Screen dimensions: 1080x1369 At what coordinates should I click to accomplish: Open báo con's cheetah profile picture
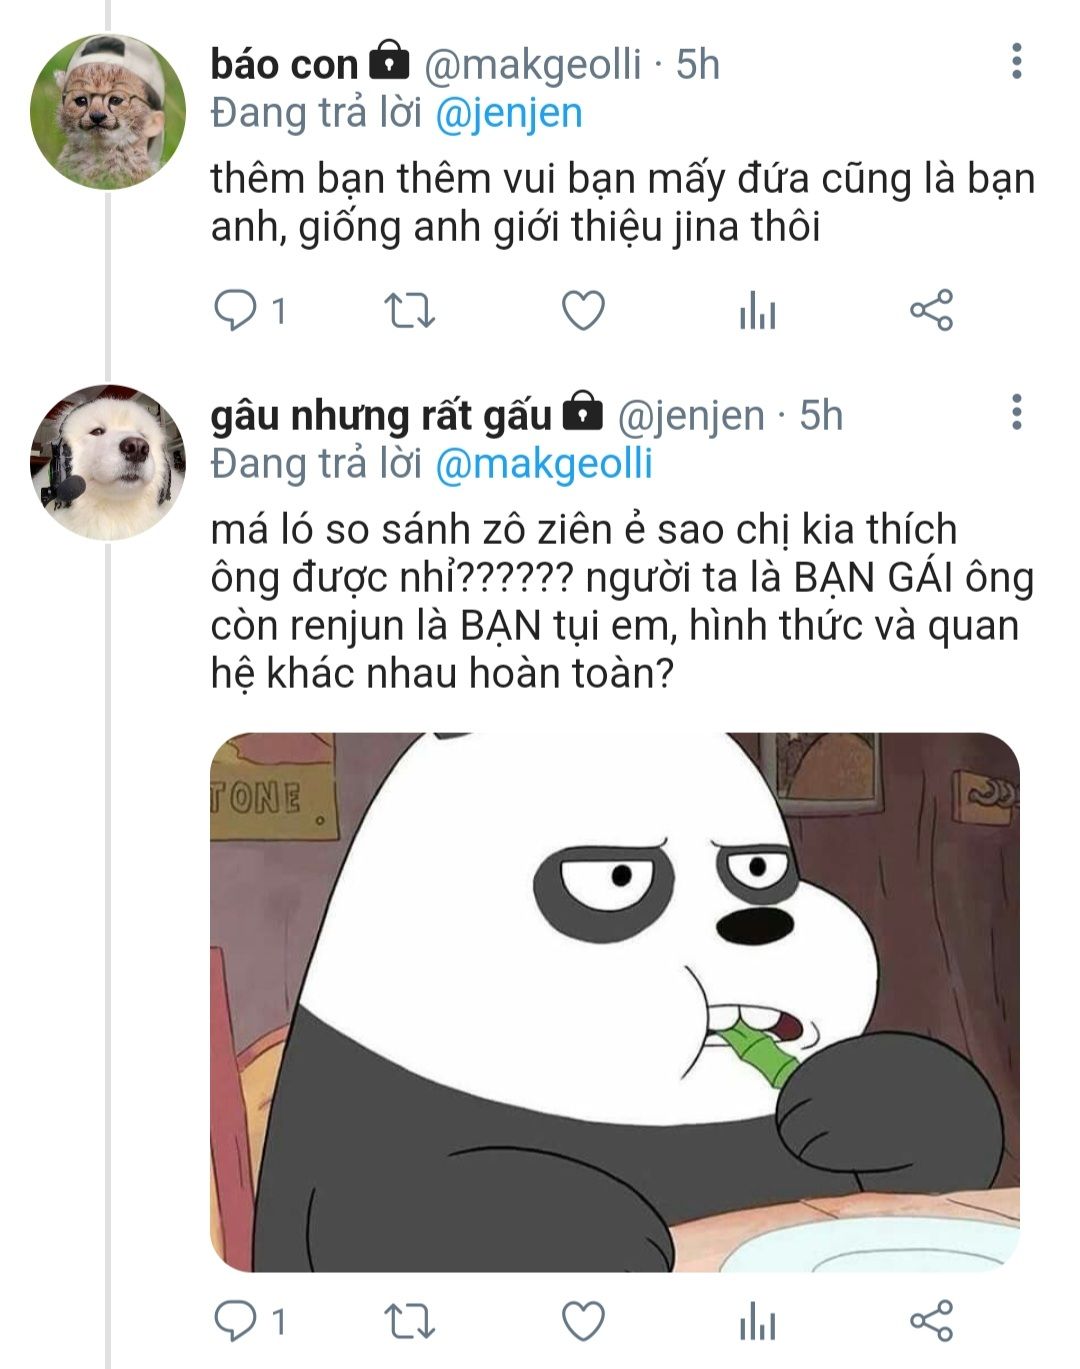coord(108,112)
